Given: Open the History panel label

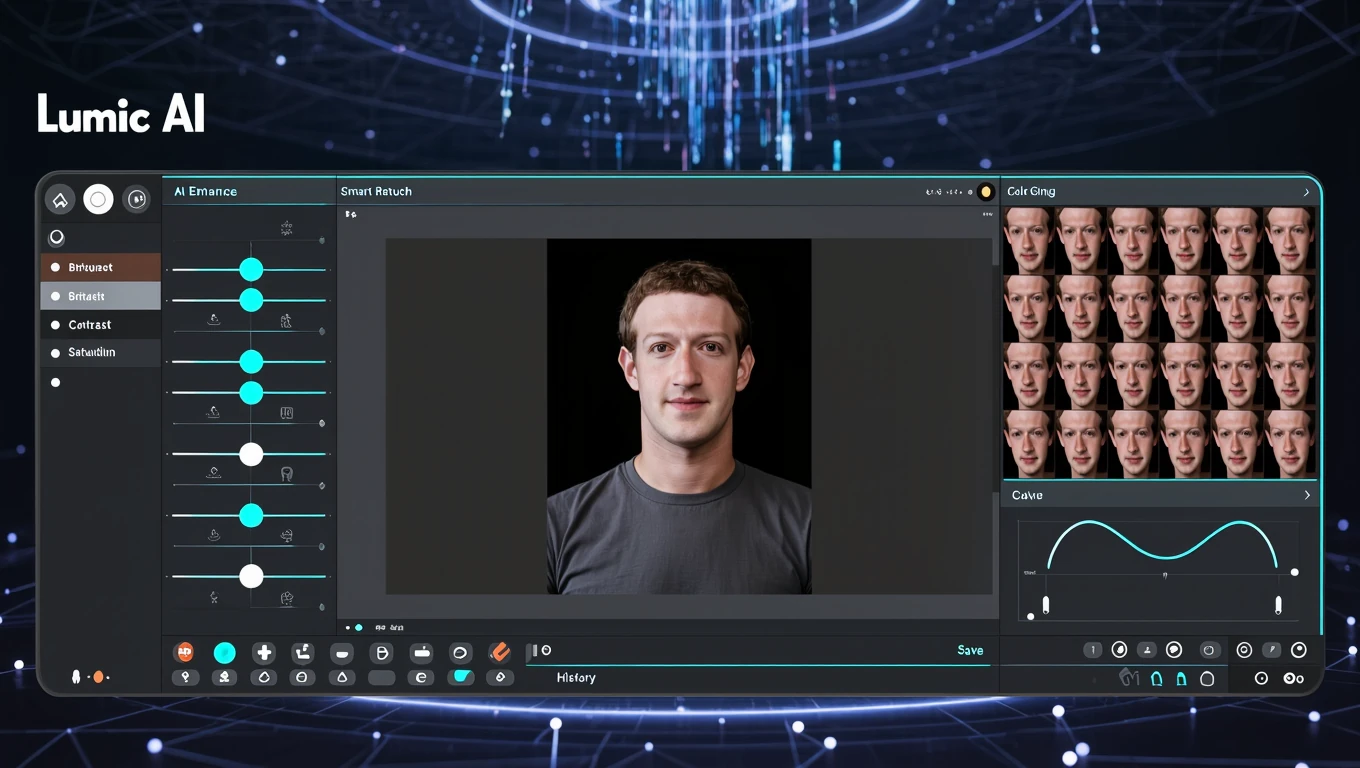Looking at the screenshot, I should (x=576, y=678).
